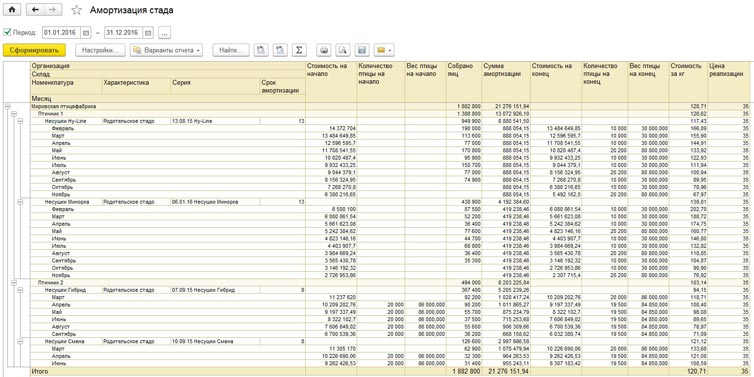Select starting cost value 14 372 704
The image size is (754, 377).
click(331, 128)
